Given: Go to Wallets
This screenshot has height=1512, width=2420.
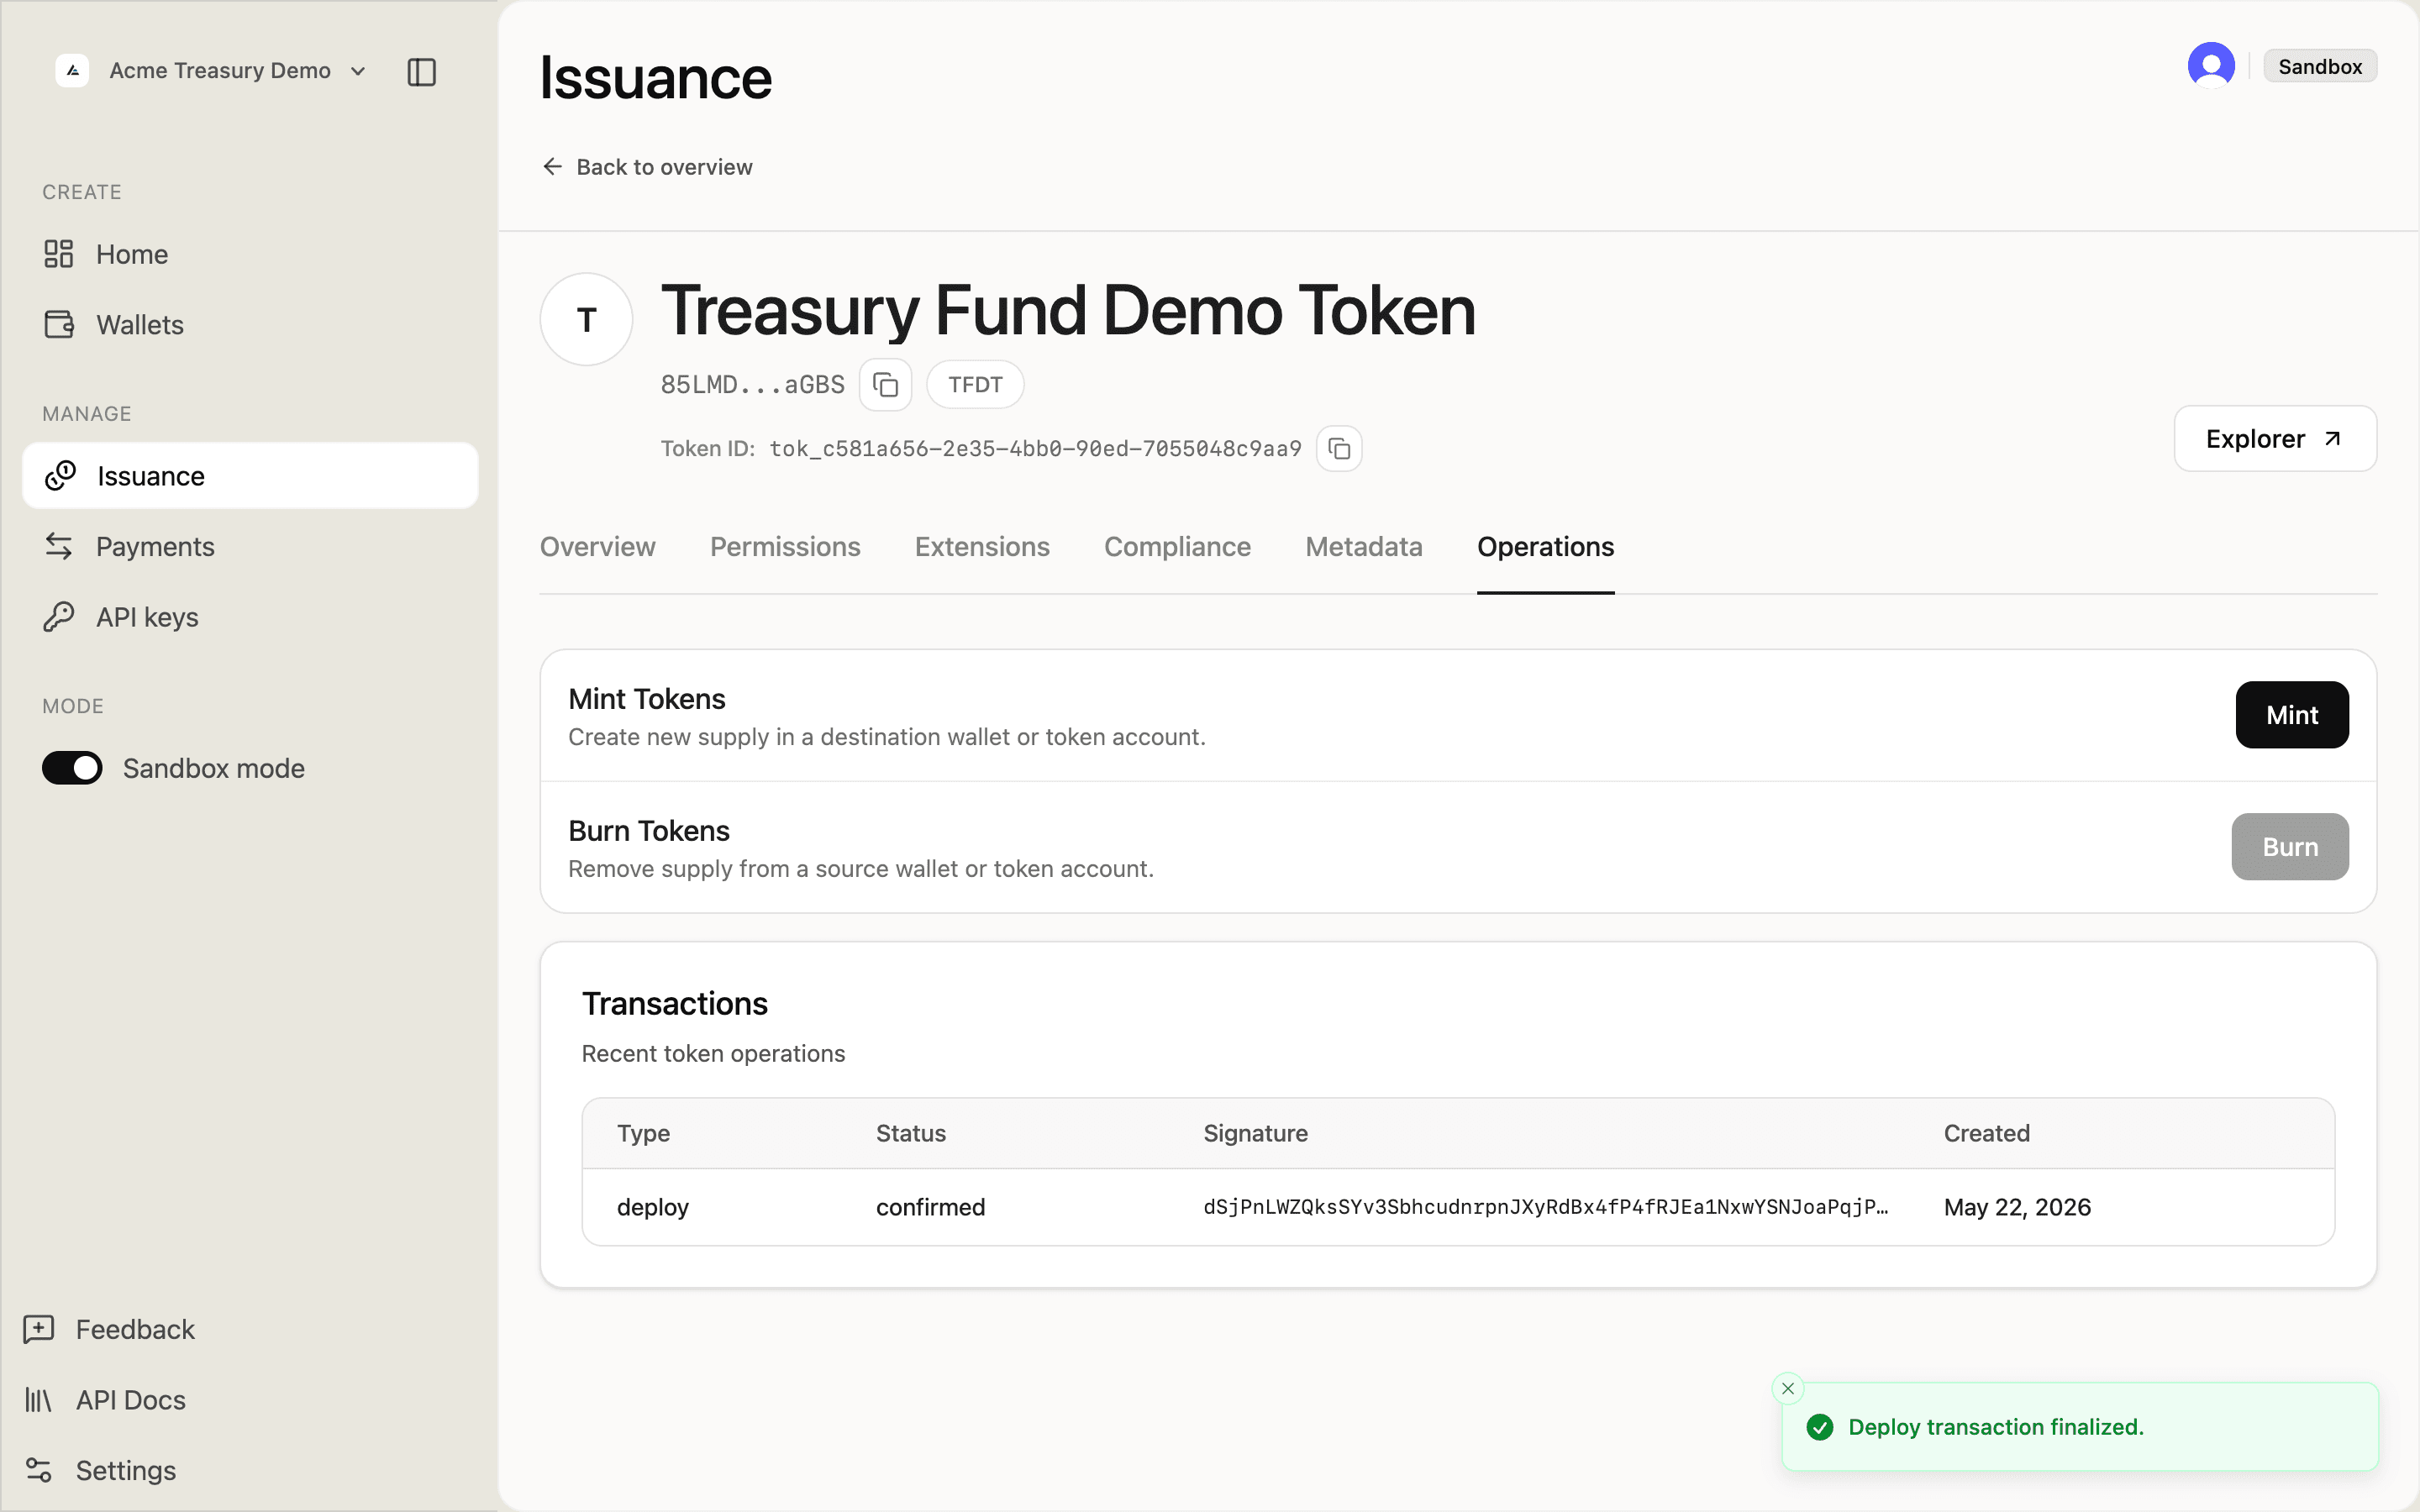Looking at the screenshot, I should pos(250,325).
